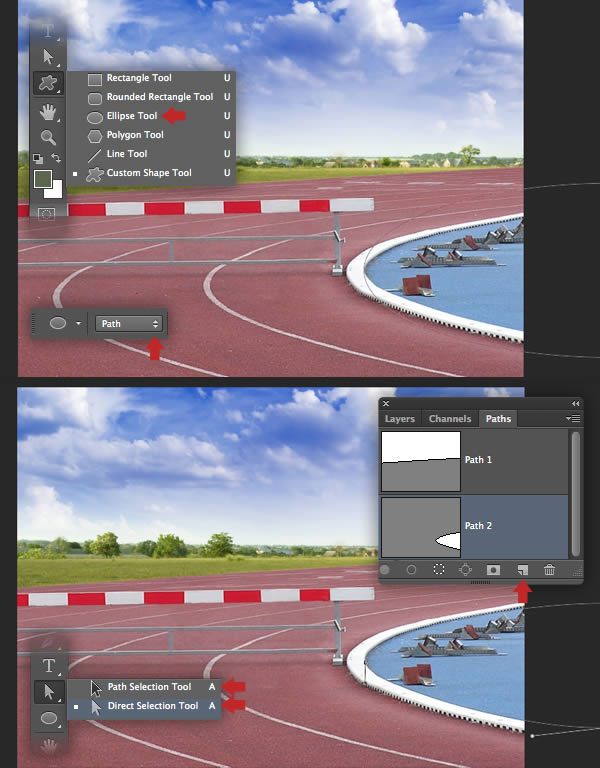Click the Custom Shape tool toolbar button

coord(48,82)
